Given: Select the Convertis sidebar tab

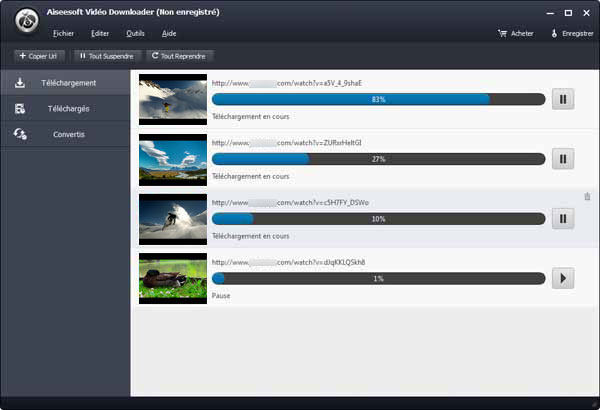Looking at the screenshot, I should coord(65,134).
